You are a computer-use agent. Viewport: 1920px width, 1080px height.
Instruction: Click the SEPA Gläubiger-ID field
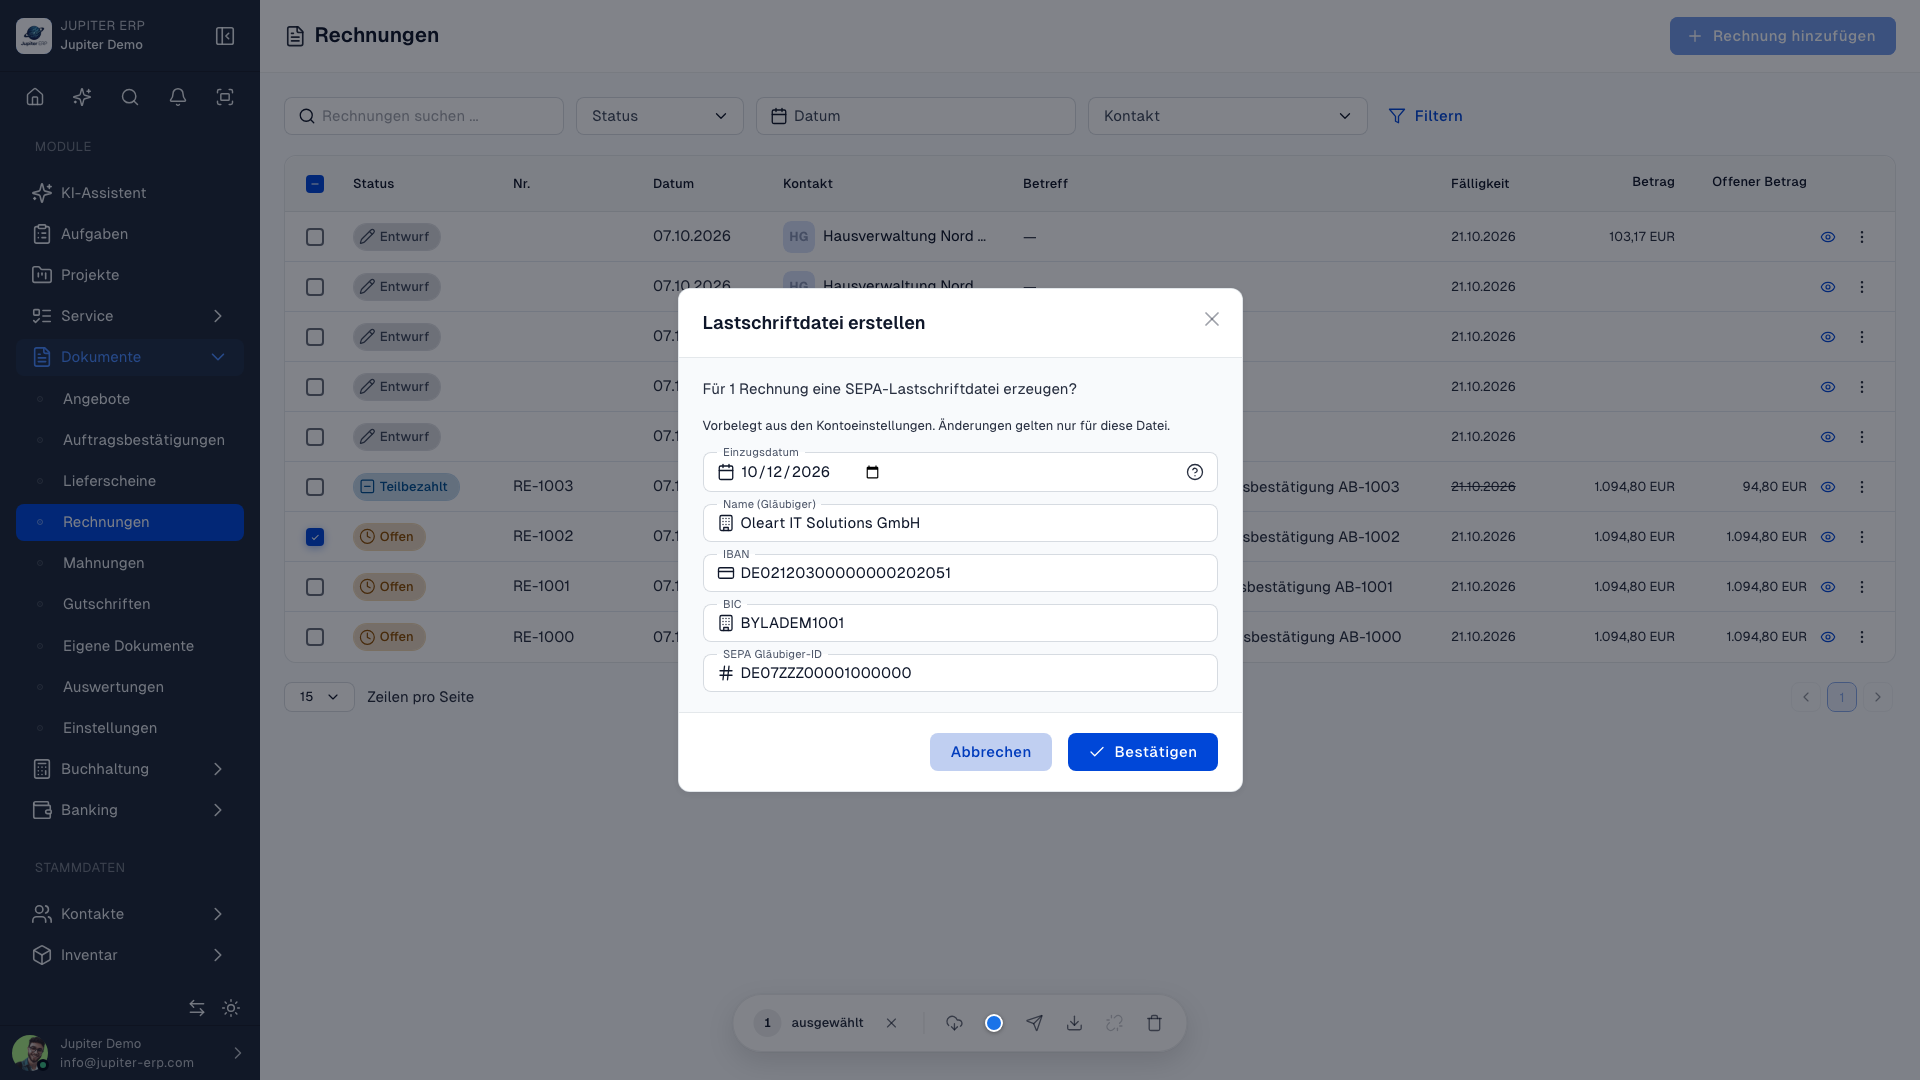(x=960, y=673)
